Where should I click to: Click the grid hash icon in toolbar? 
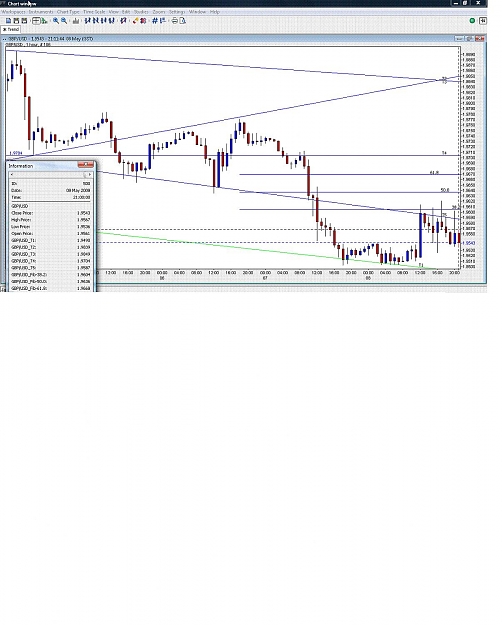tap(155, 21)
